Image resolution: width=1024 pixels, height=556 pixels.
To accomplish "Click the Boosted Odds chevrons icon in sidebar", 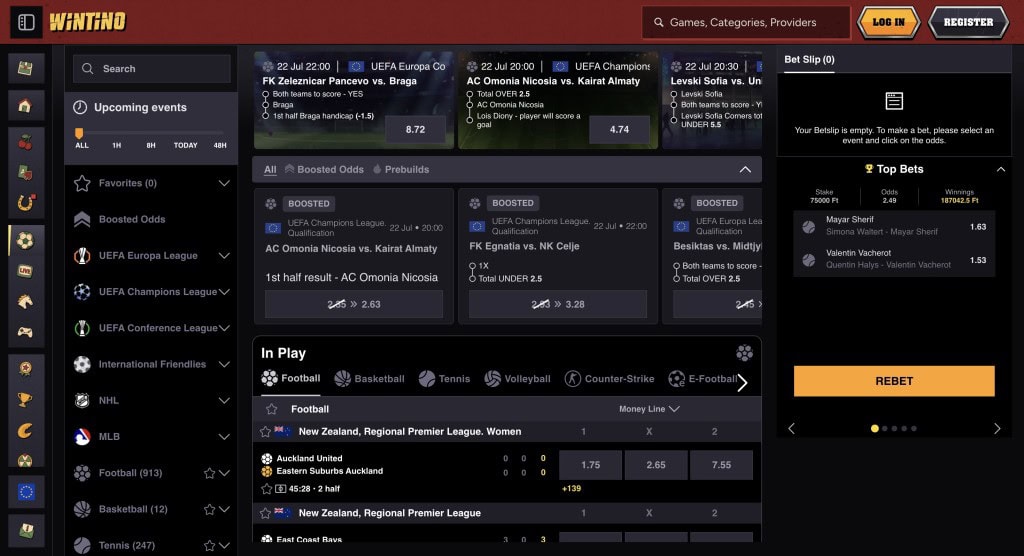I will pos(82,220).
